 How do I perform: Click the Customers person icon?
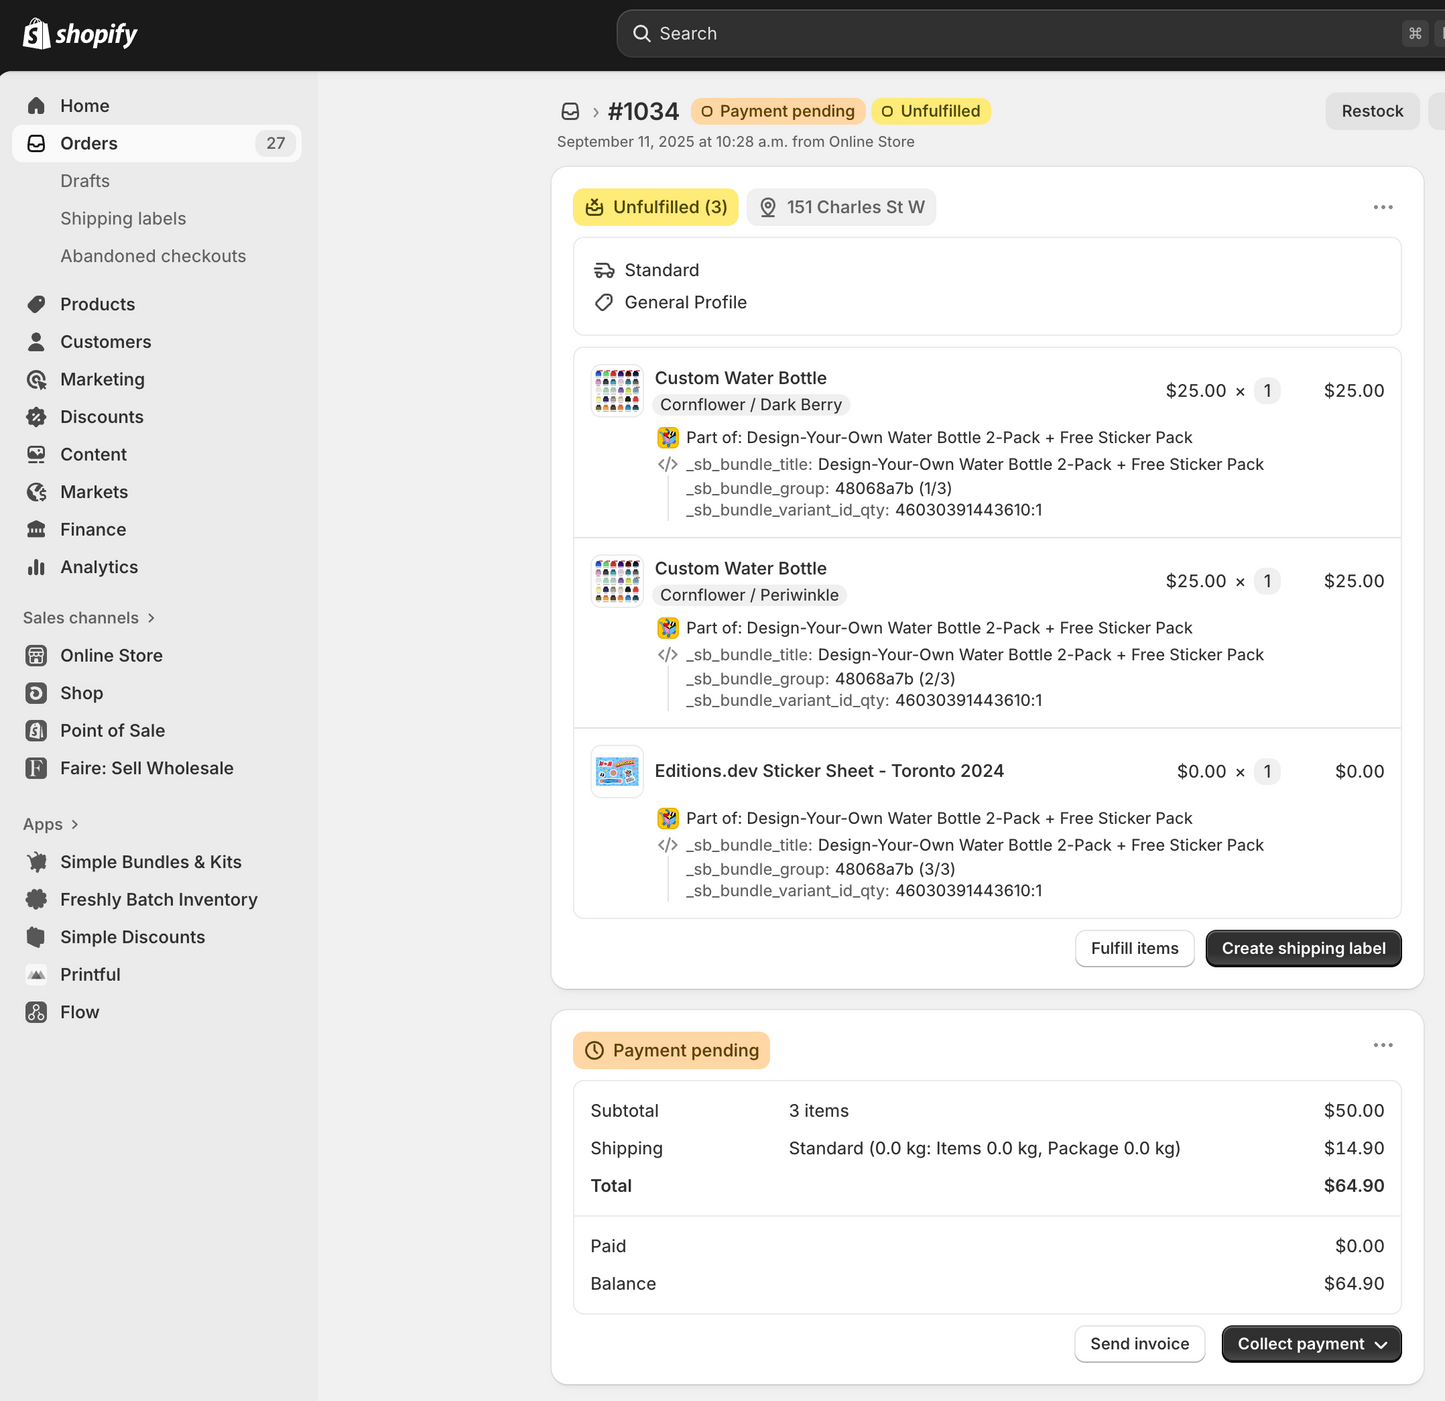pos(37,342)
